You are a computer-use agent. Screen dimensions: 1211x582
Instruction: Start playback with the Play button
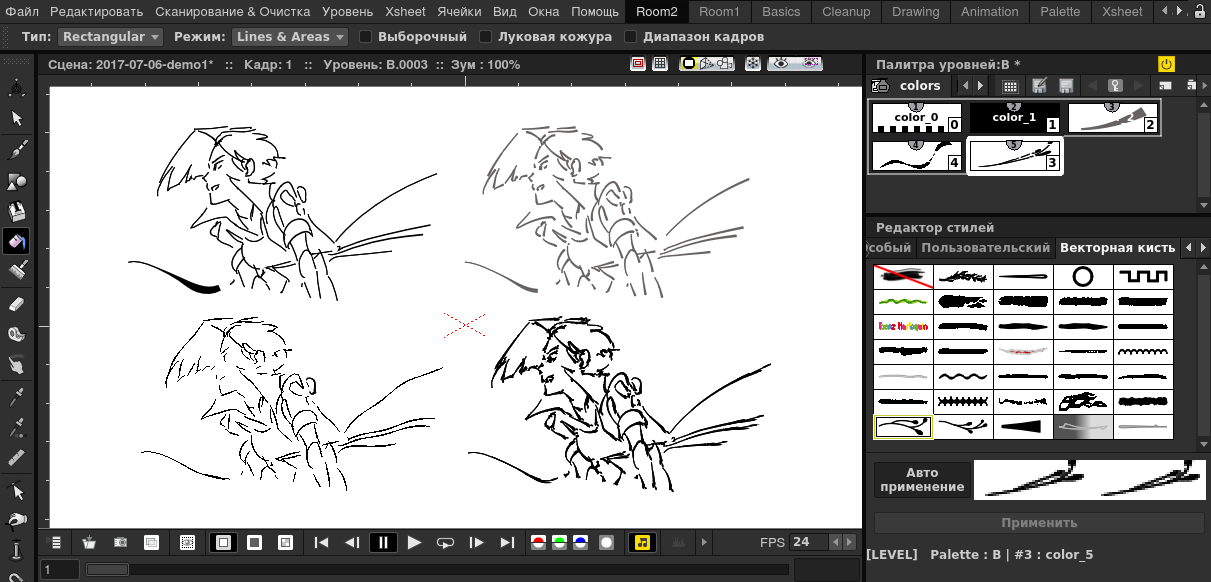coord(414,542)
